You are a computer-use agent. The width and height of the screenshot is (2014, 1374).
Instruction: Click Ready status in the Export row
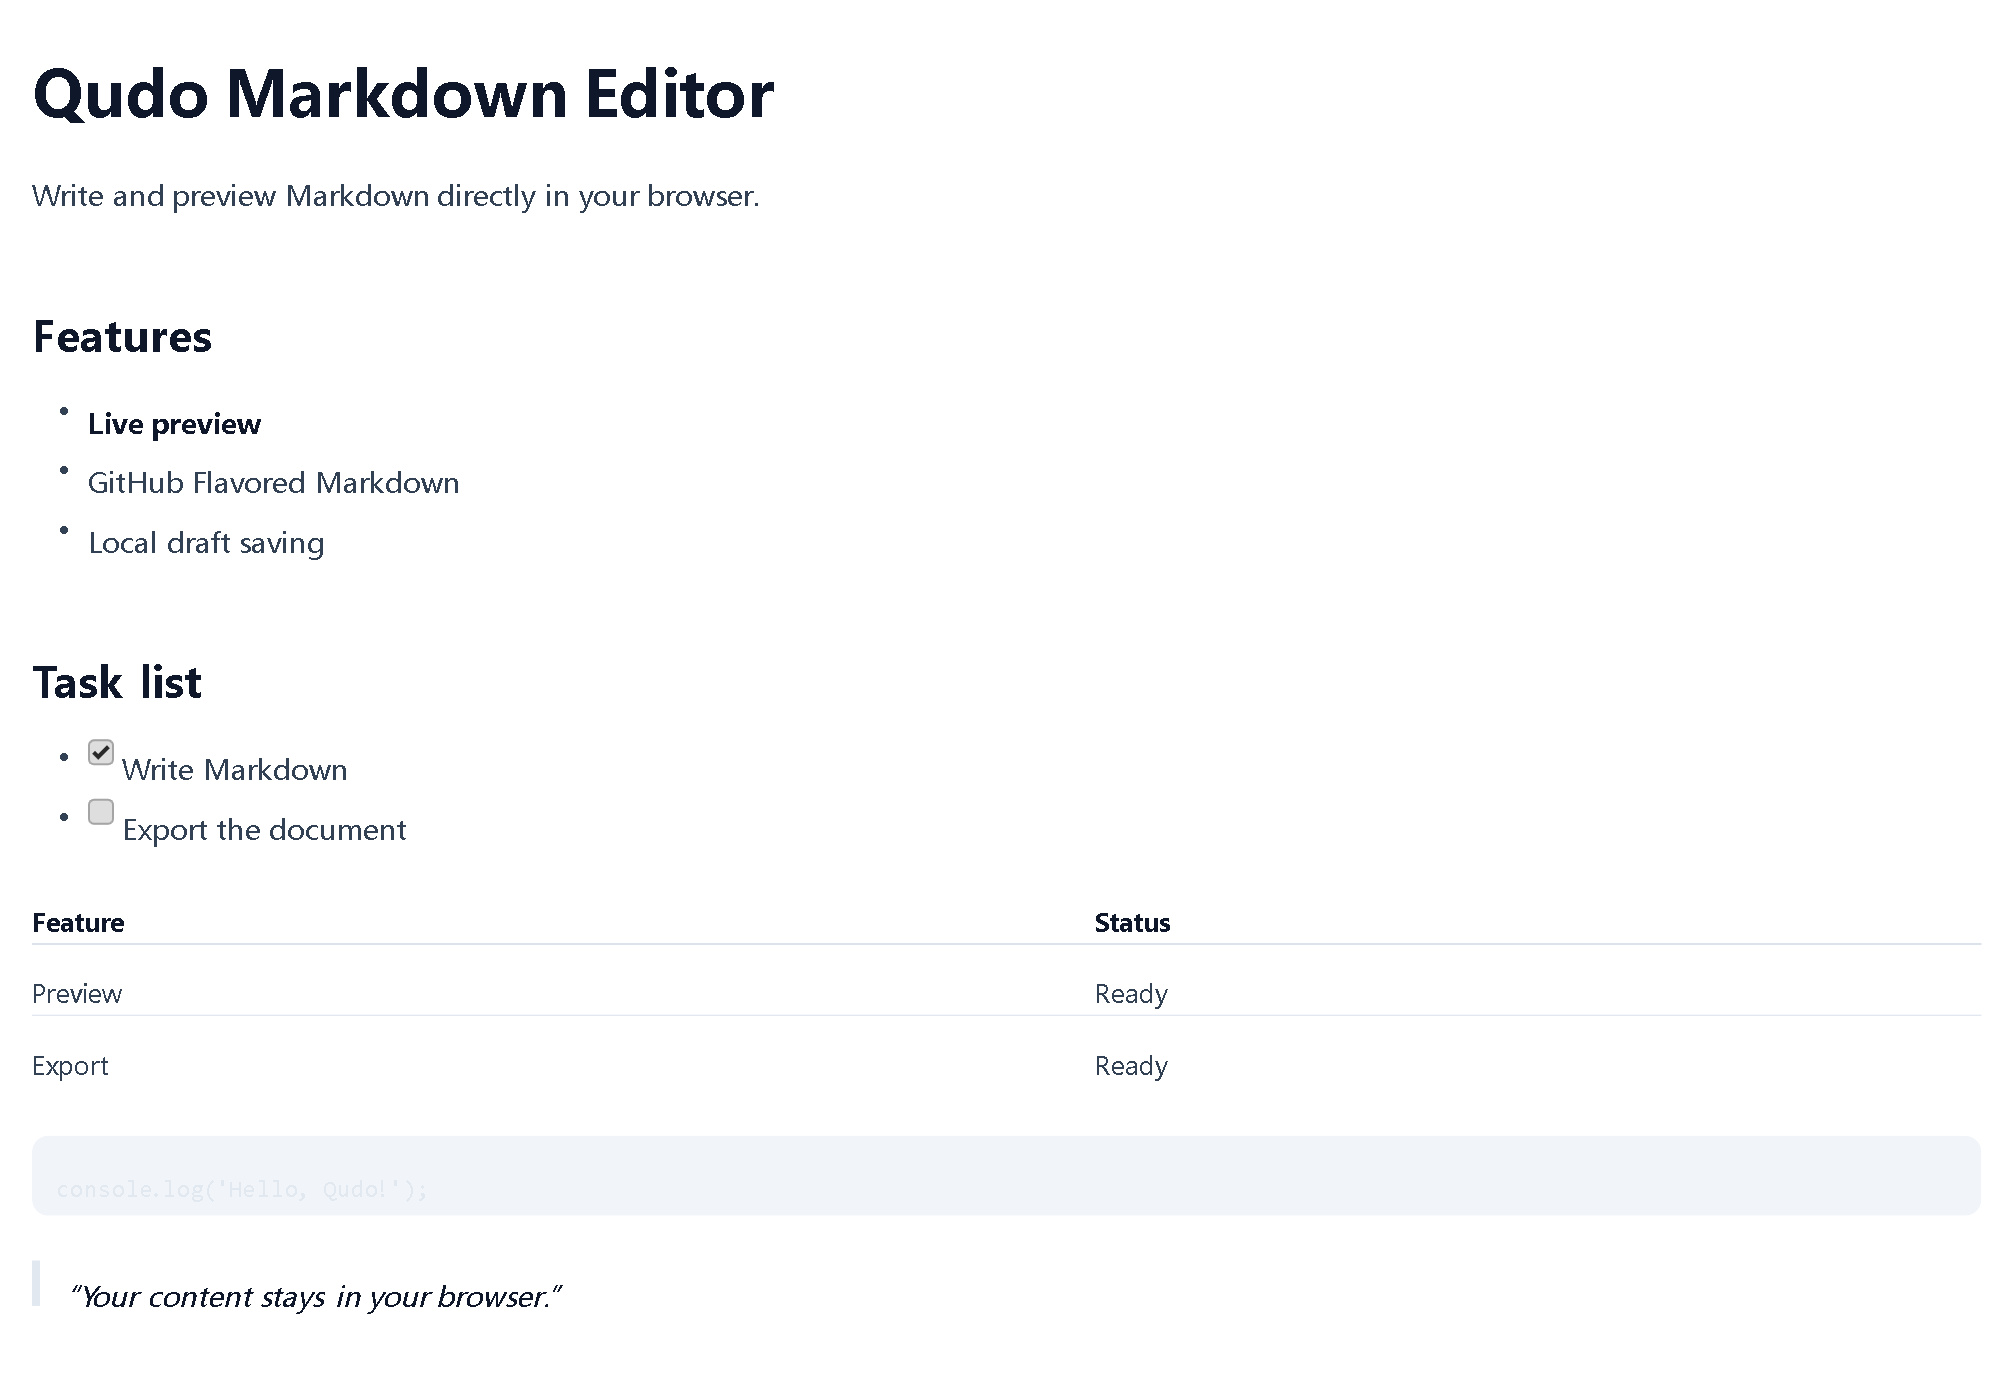pos(1131,1066)
